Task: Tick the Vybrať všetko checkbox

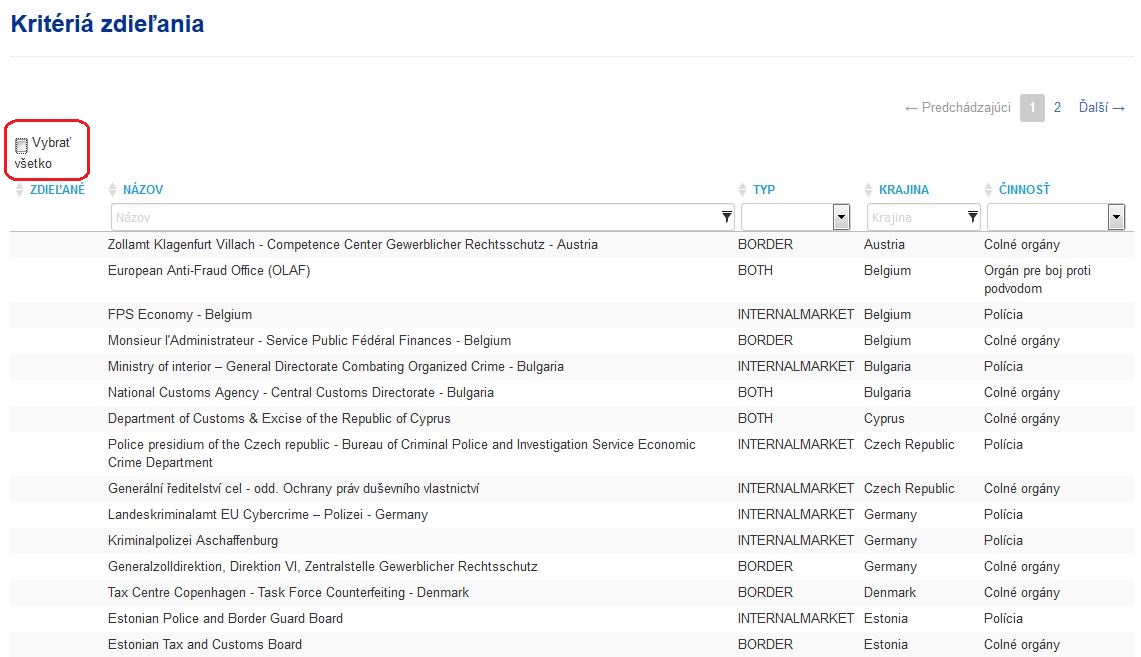Action: point(21,146)
